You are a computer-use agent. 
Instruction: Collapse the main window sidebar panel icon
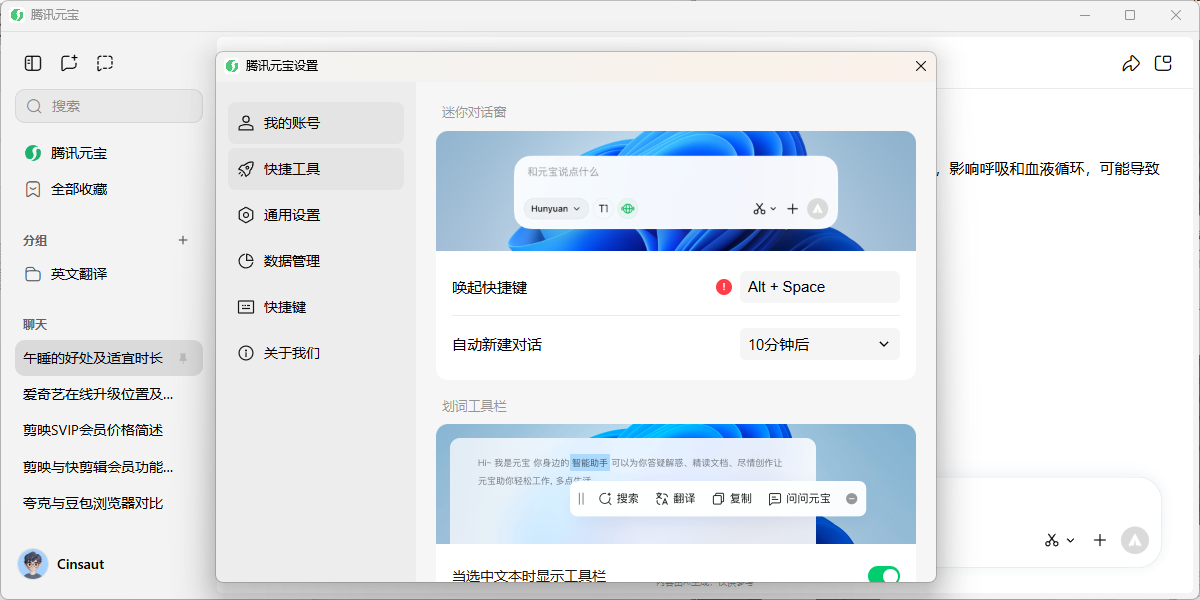[33, 63]
